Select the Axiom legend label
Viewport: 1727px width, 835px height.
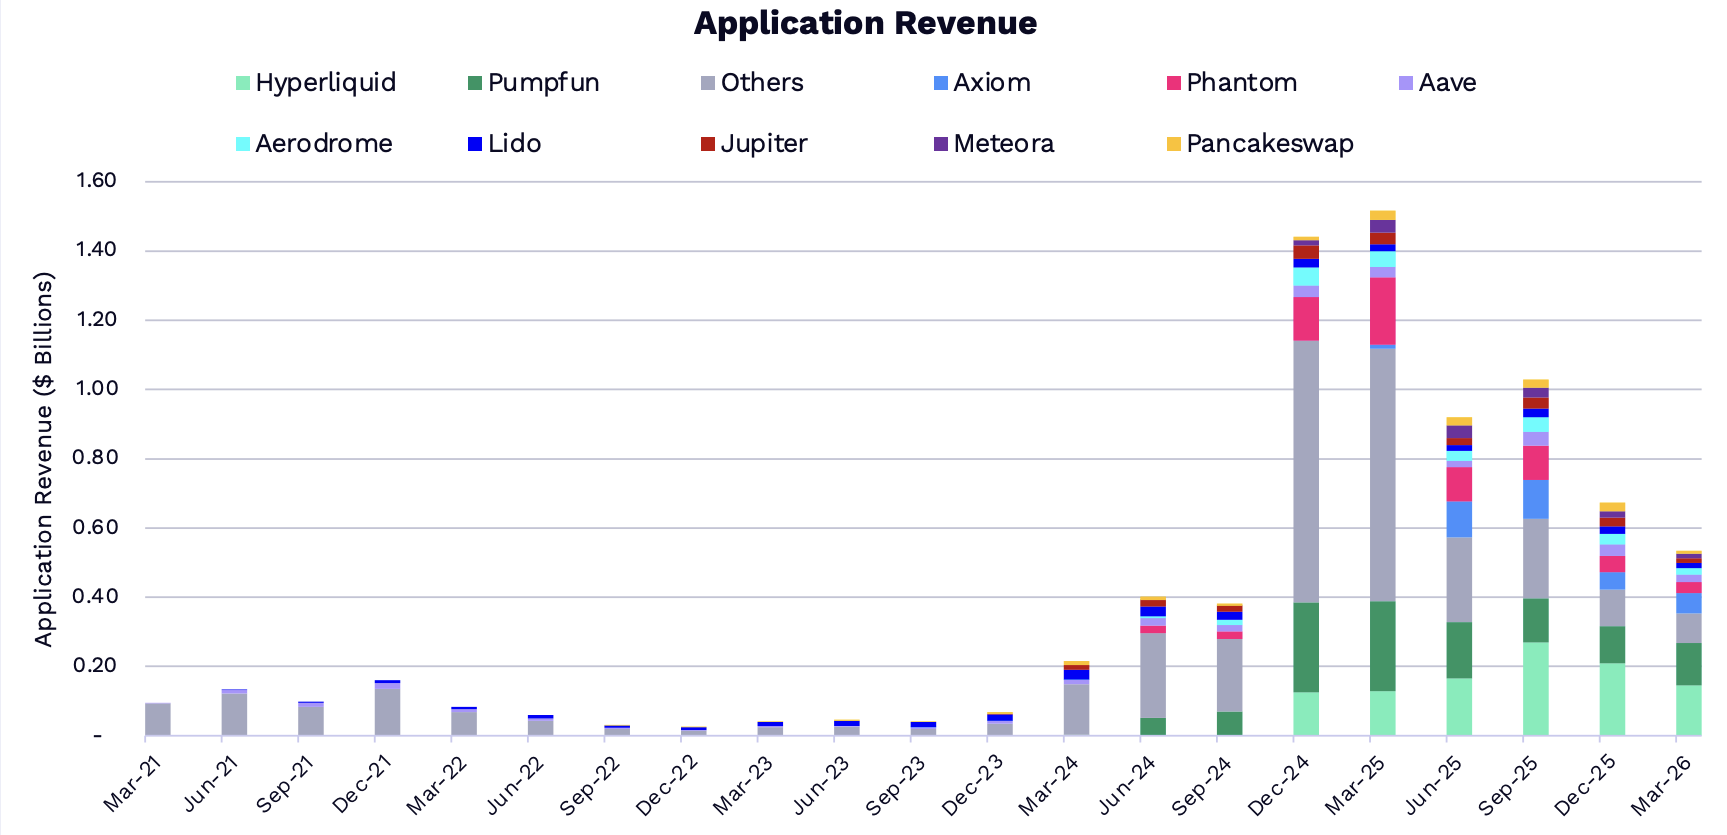[x=992, y=83]
